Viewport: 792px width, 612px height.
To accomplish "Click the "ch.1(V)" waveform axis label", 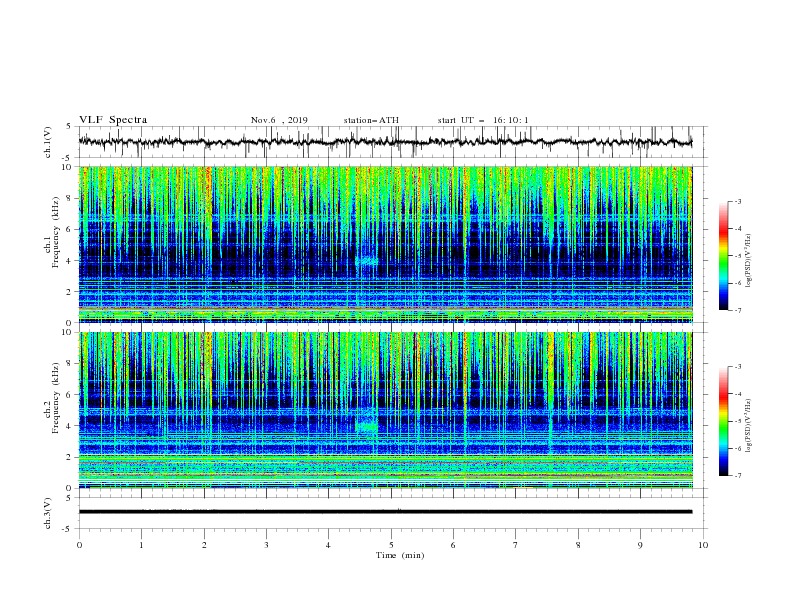I will tap(48, 142).
